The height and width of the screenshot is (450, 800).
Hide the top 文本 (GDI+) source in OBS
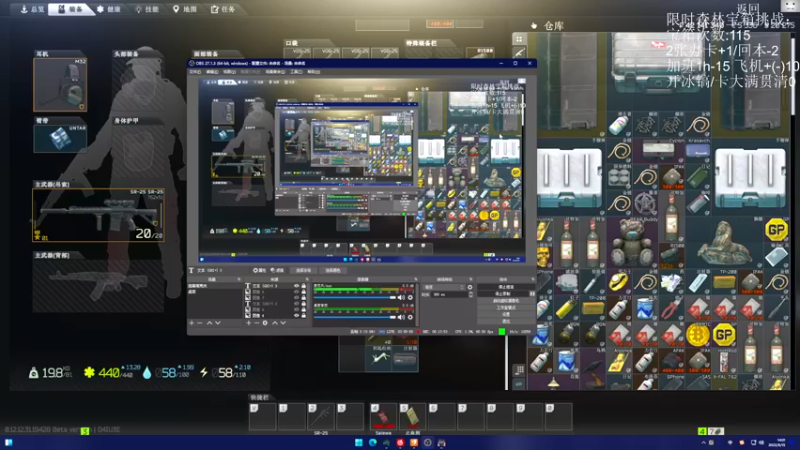[296, 286]
